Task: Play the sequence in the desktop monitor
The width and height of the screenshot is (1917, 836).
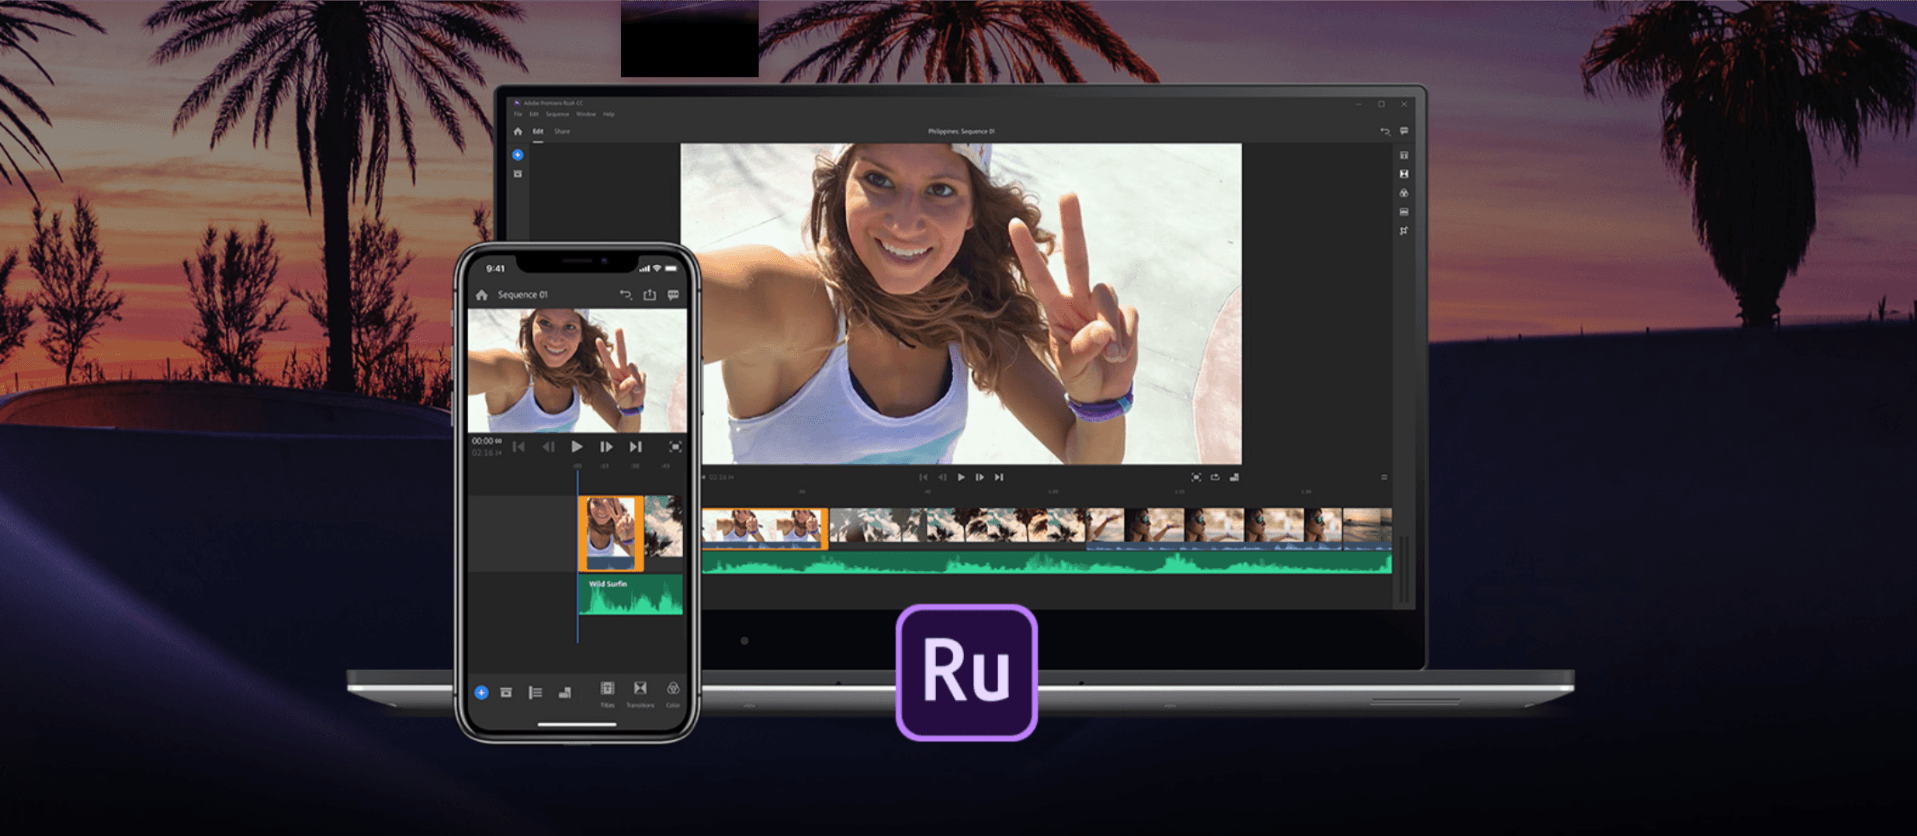Action: [x=961, y=477]
